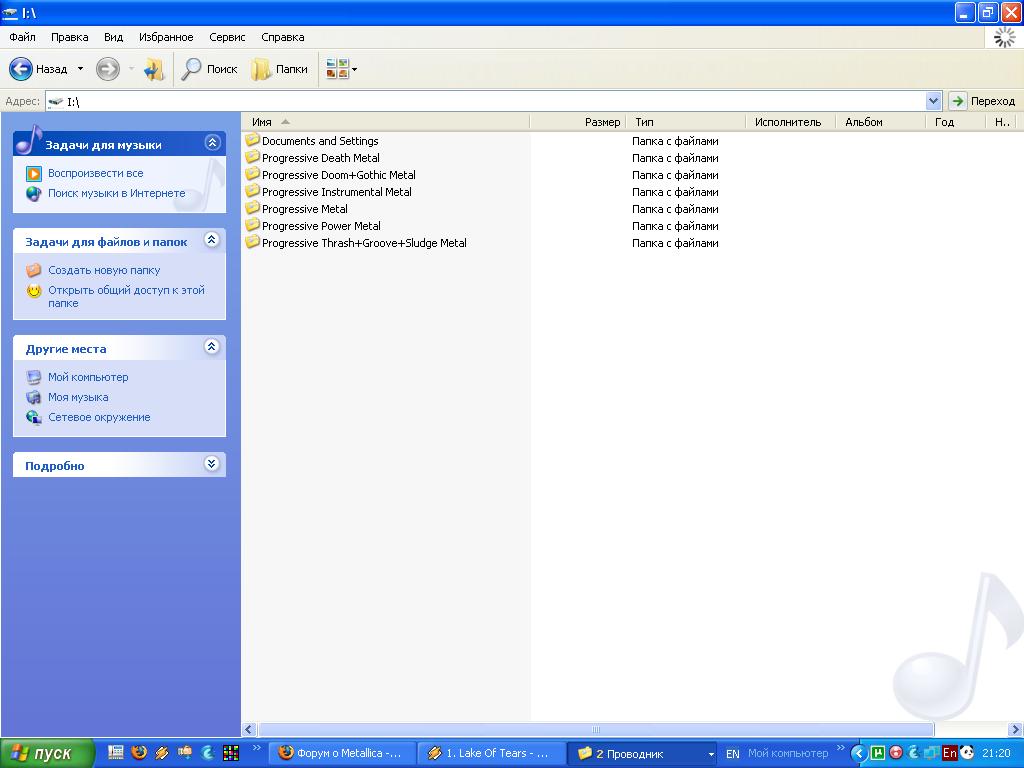Click the Firefox icon in quick launch

pos(139,752)
